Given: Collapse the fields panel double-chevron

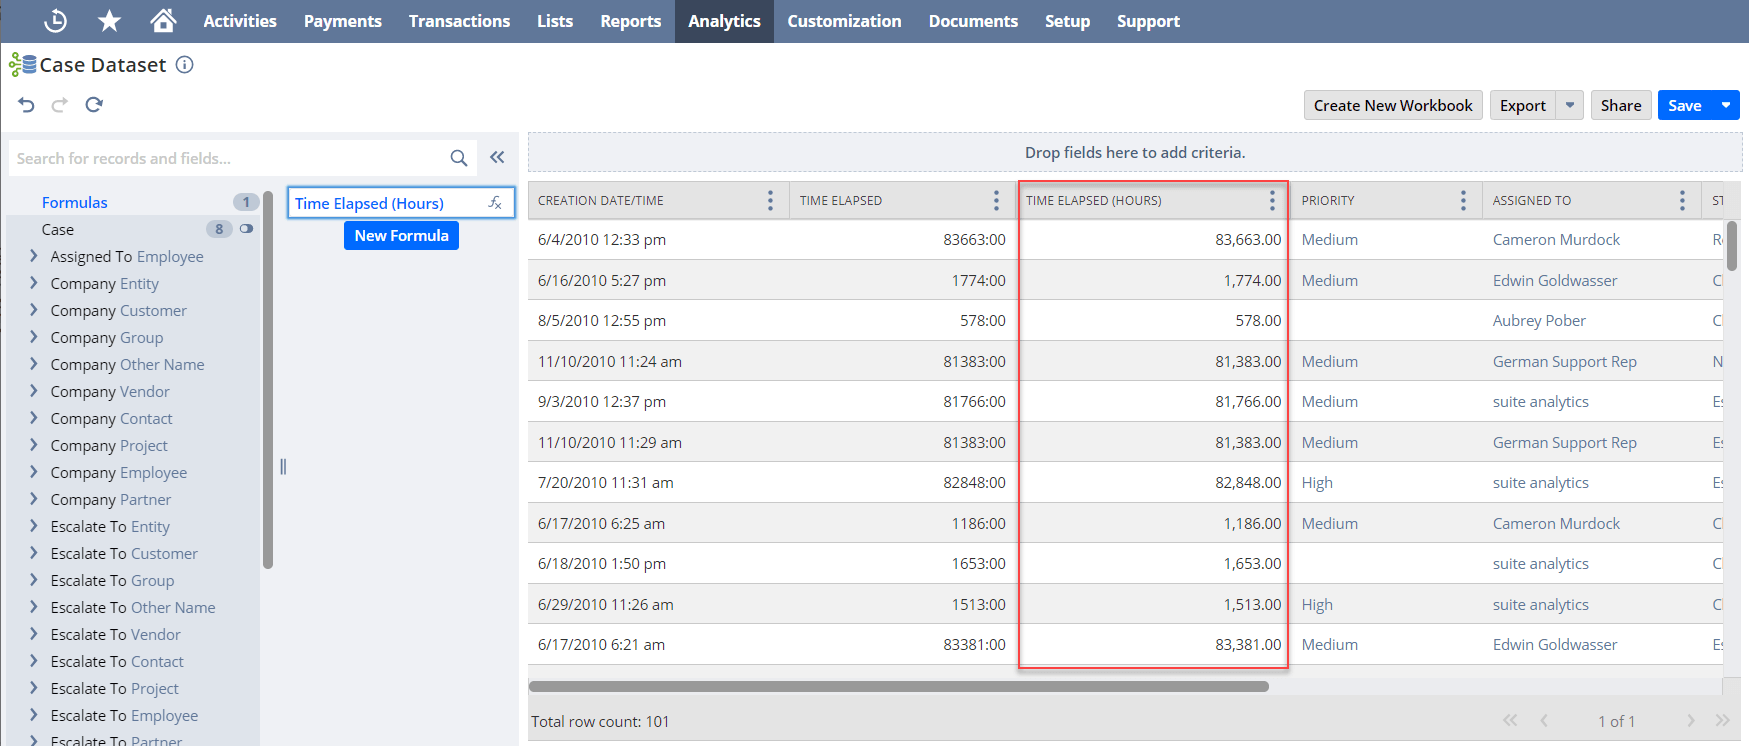Looking at the screenshot, I should [x=497, y=157].
